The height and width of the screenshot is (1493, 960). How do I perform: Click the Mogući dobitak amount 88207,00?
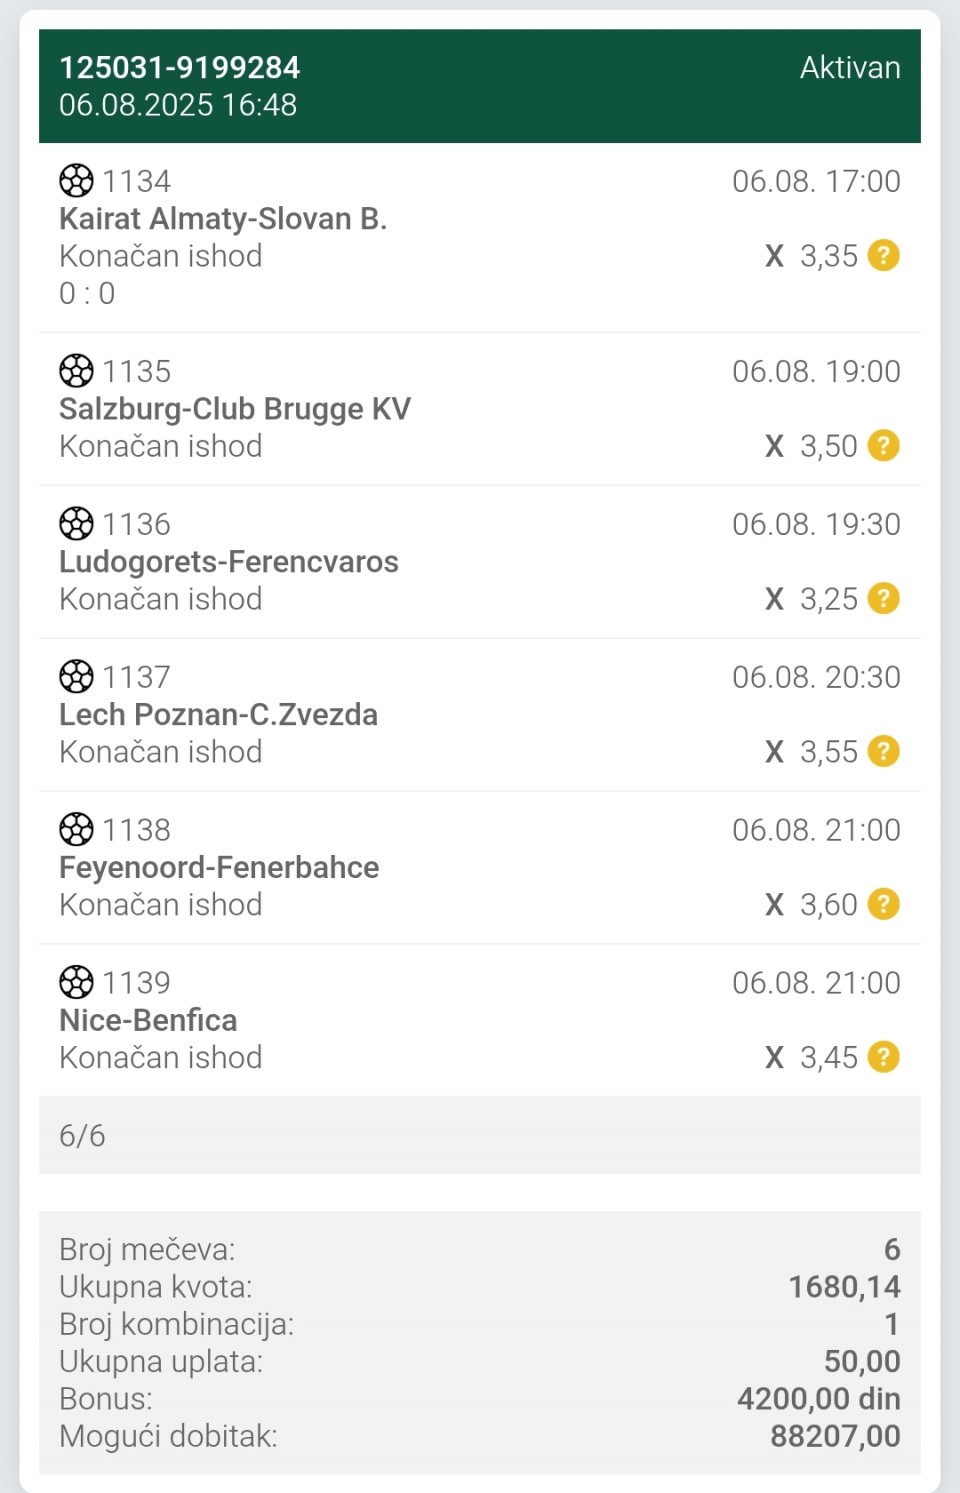tap(835, 1436)
